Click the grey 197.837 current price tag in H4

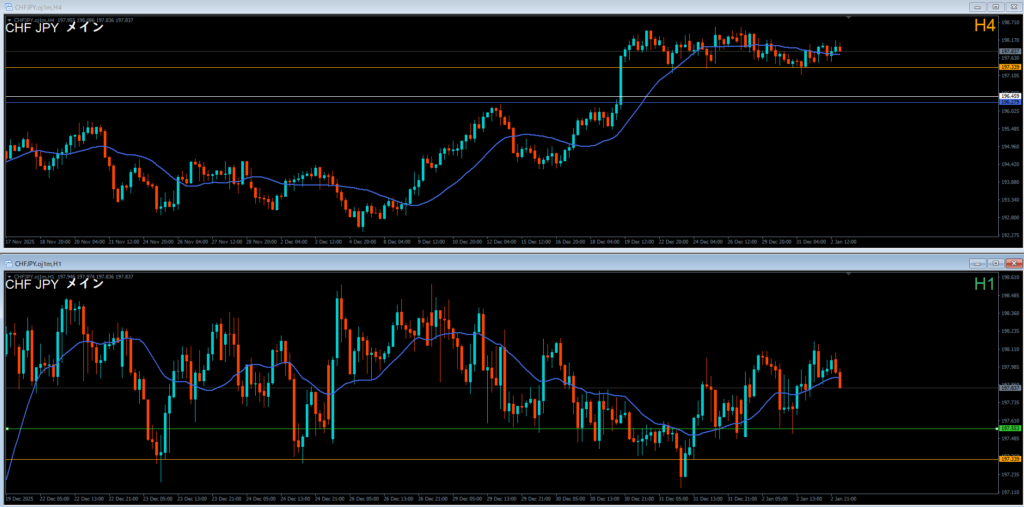[x=1010, y=51]
